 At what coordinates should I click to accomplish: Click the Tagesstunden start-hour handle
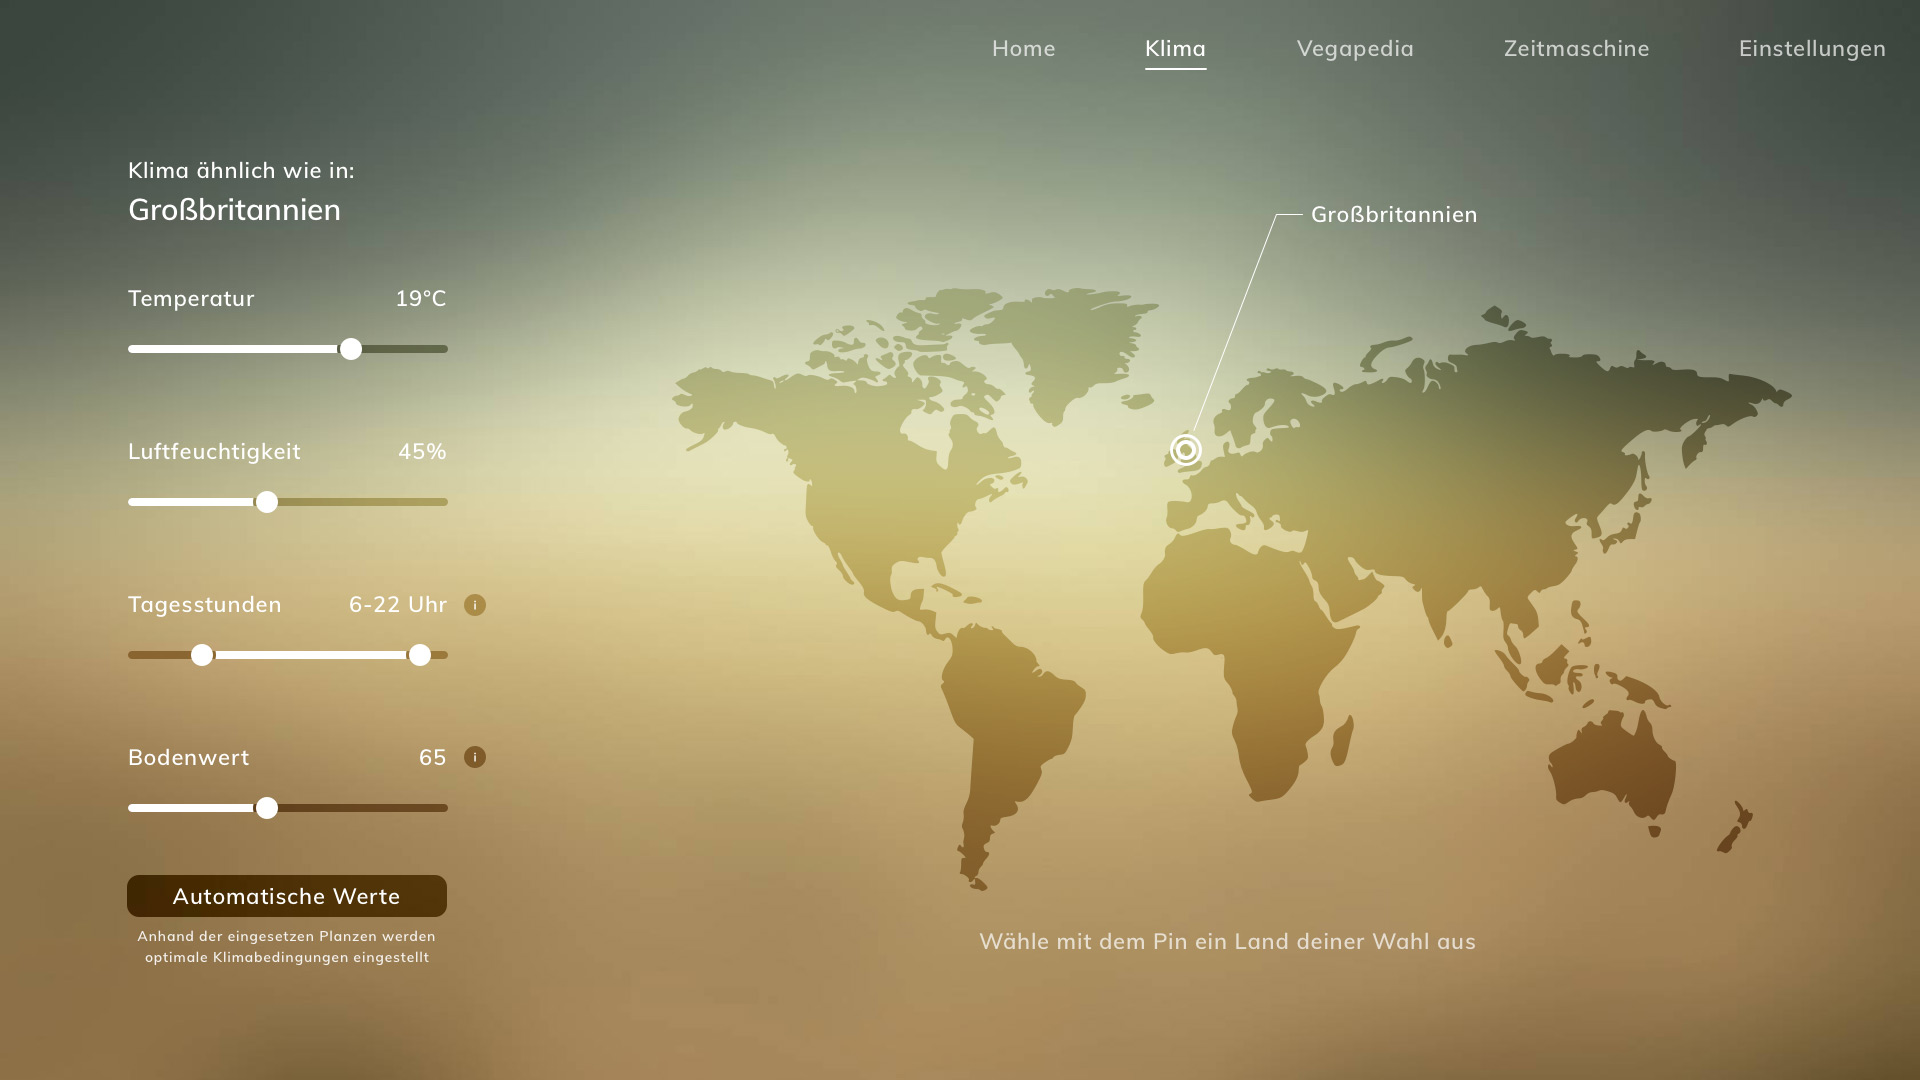[x=202, y=655]
